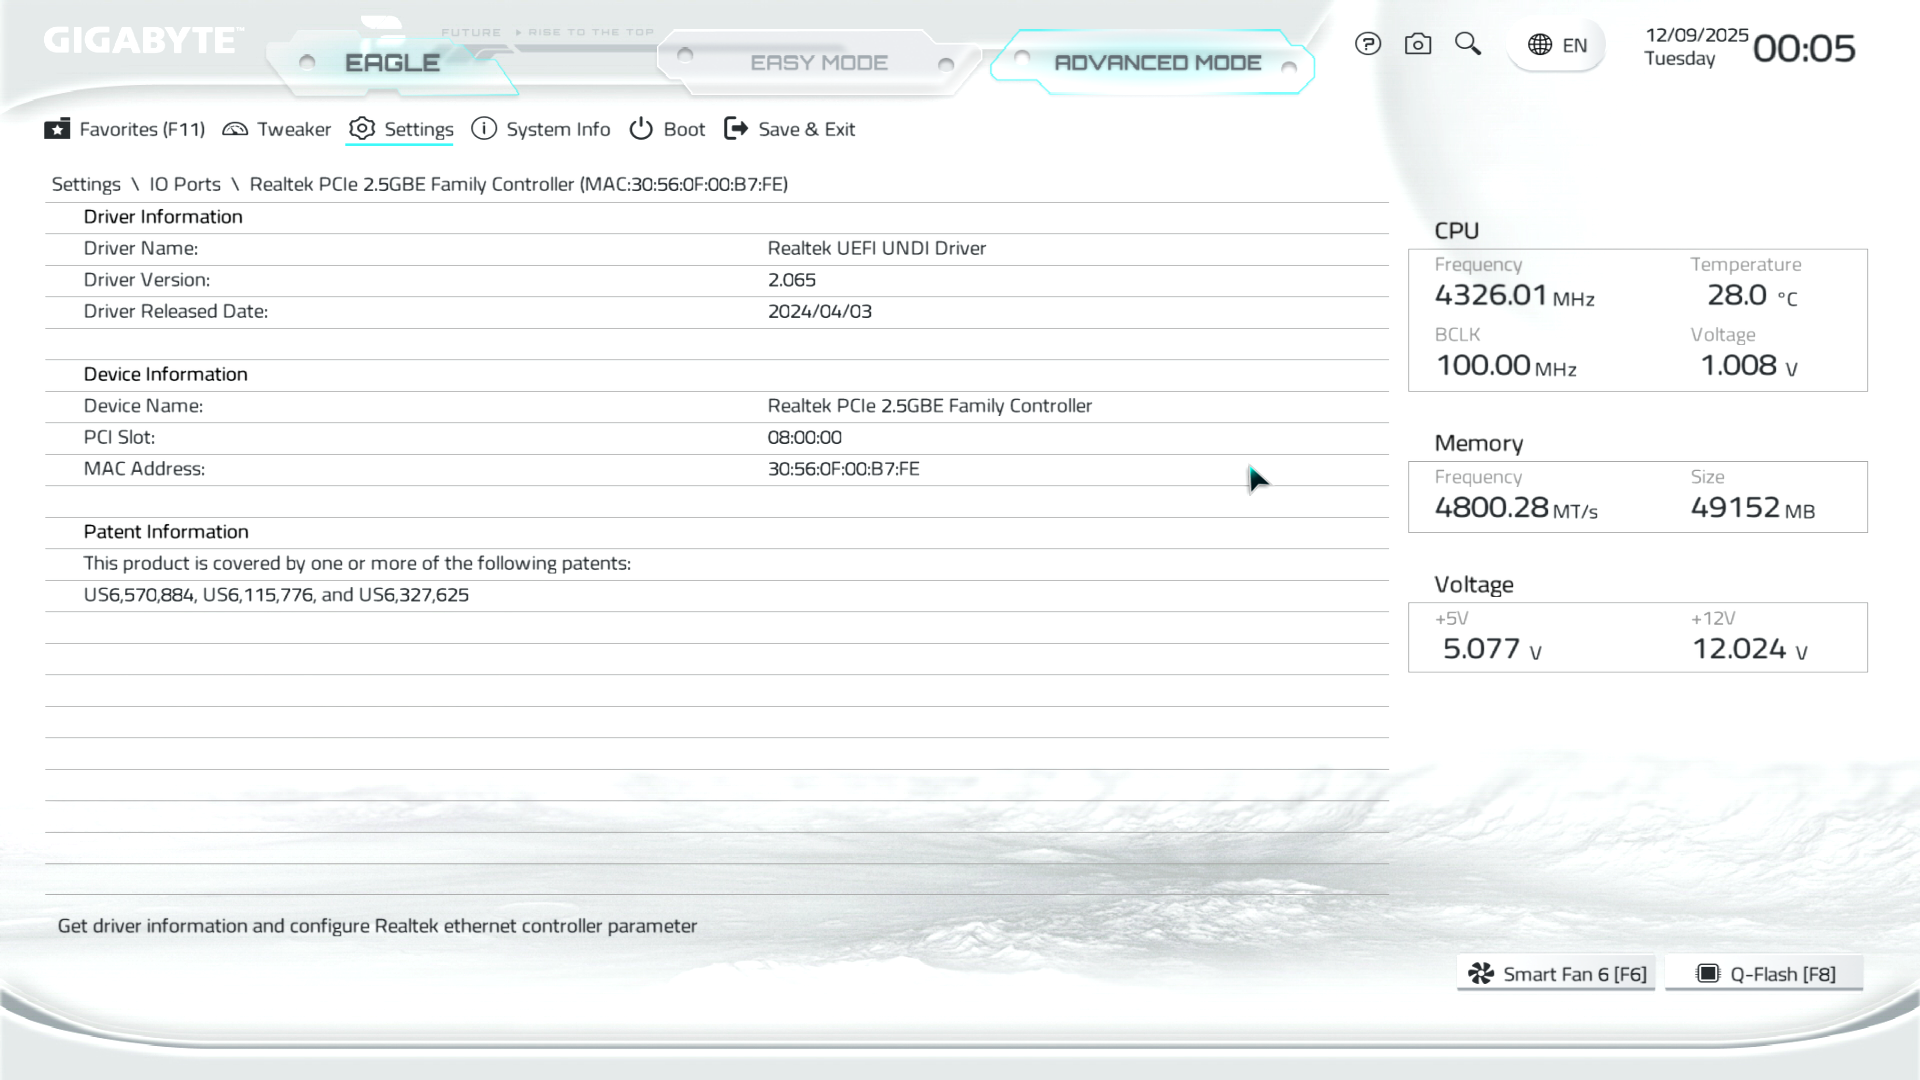This screenshot has width=1920, height=1080.
Task: Click the globe language icon
Action: pyautogui.click(x=1539, y=45)
